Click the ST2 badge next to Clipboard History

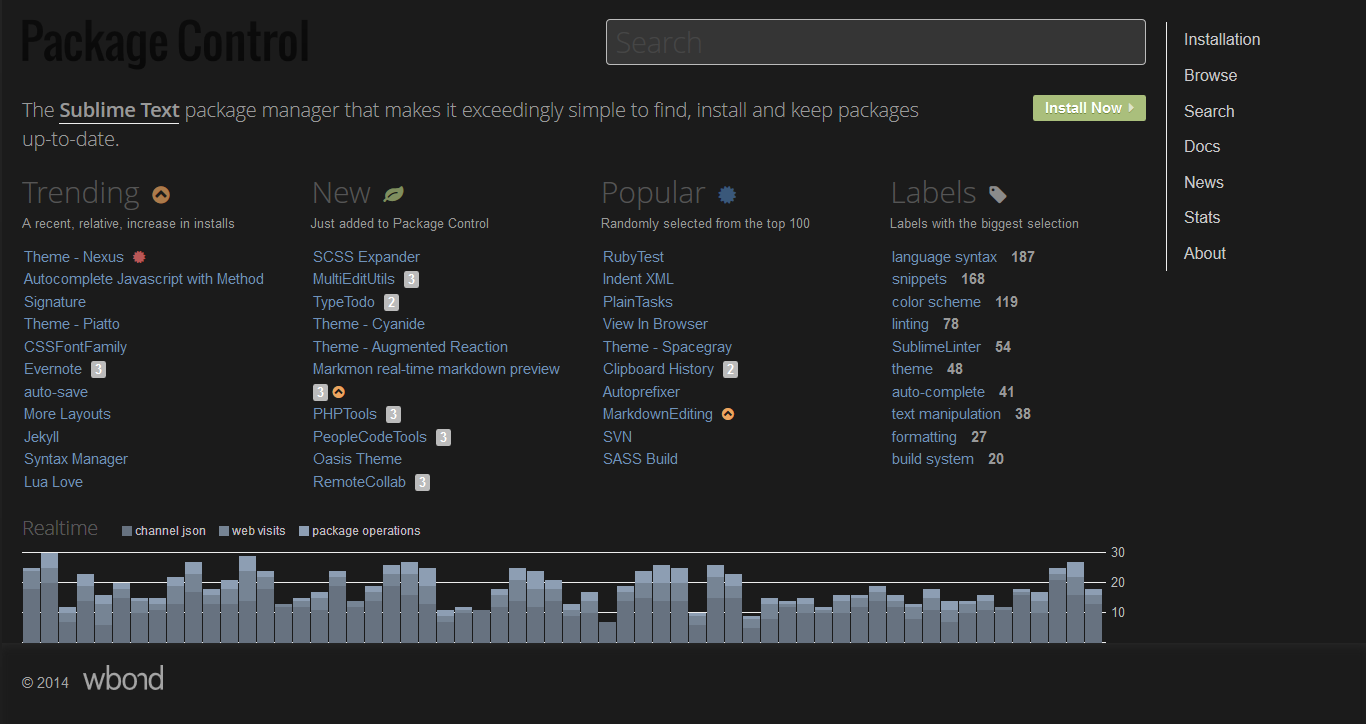[x=730, y=369]
